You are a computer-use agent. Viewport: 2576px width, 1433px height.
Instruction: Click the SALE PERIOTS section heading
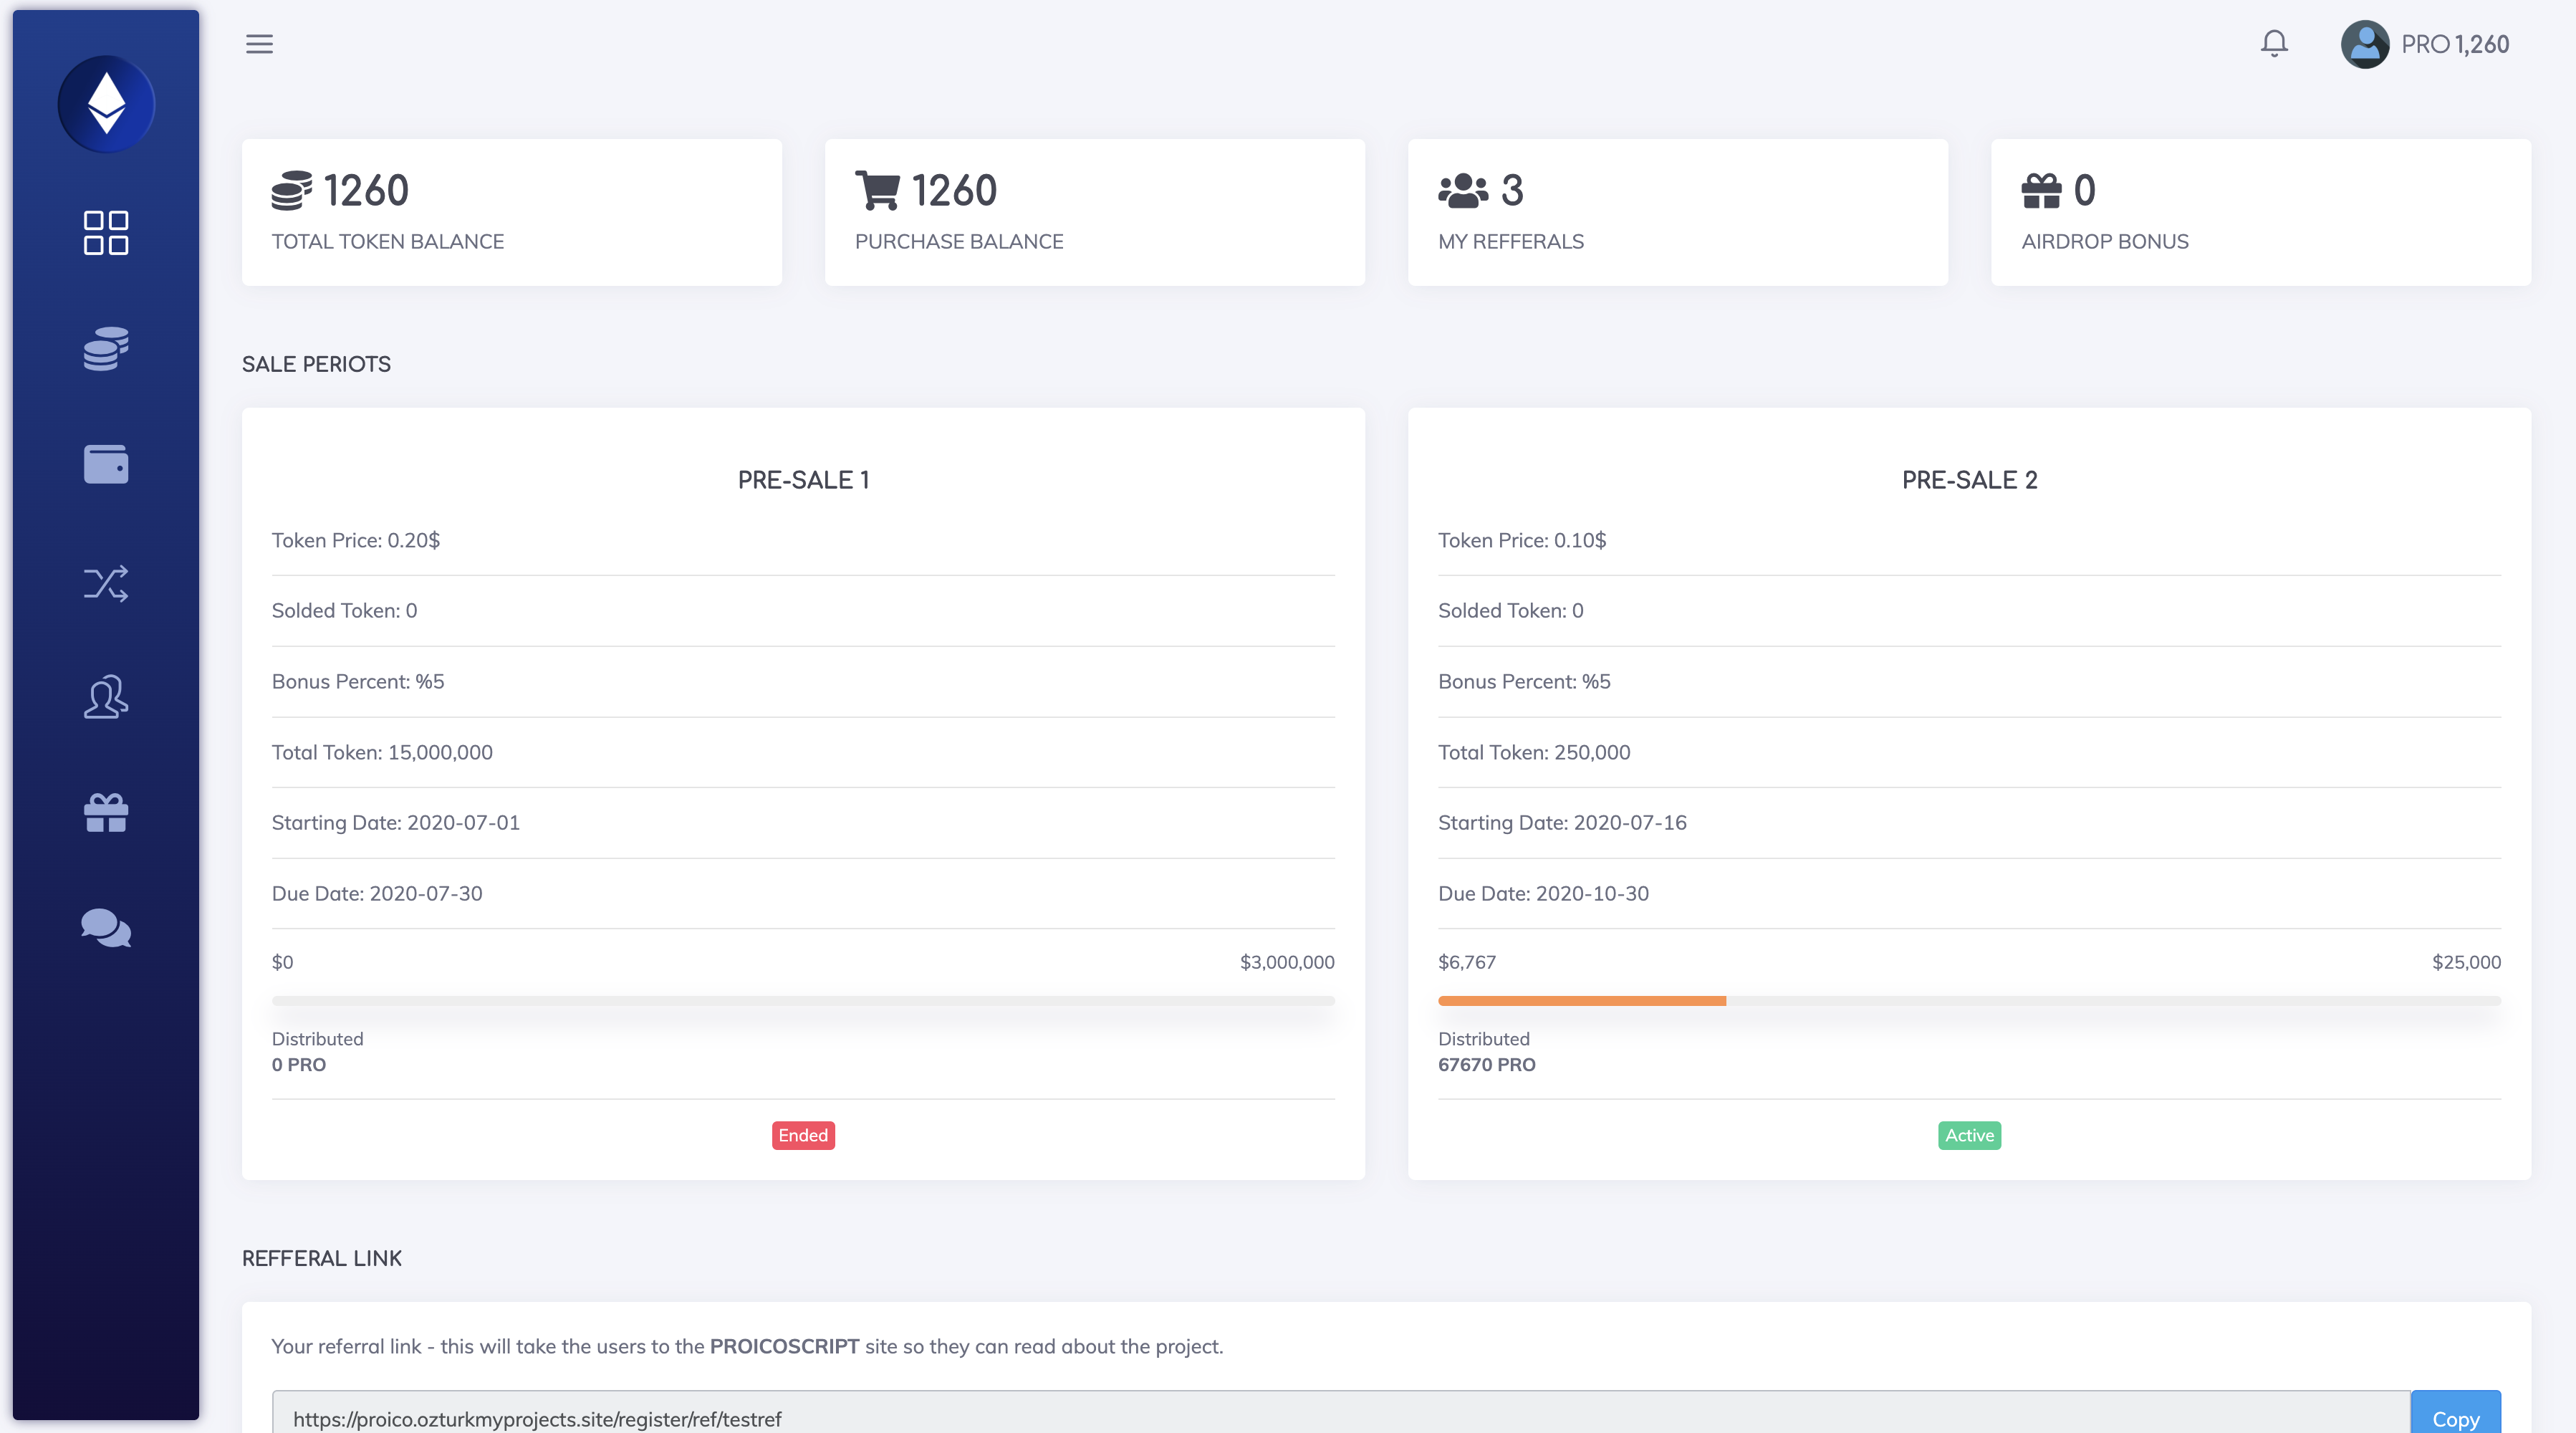pos(316,364)
